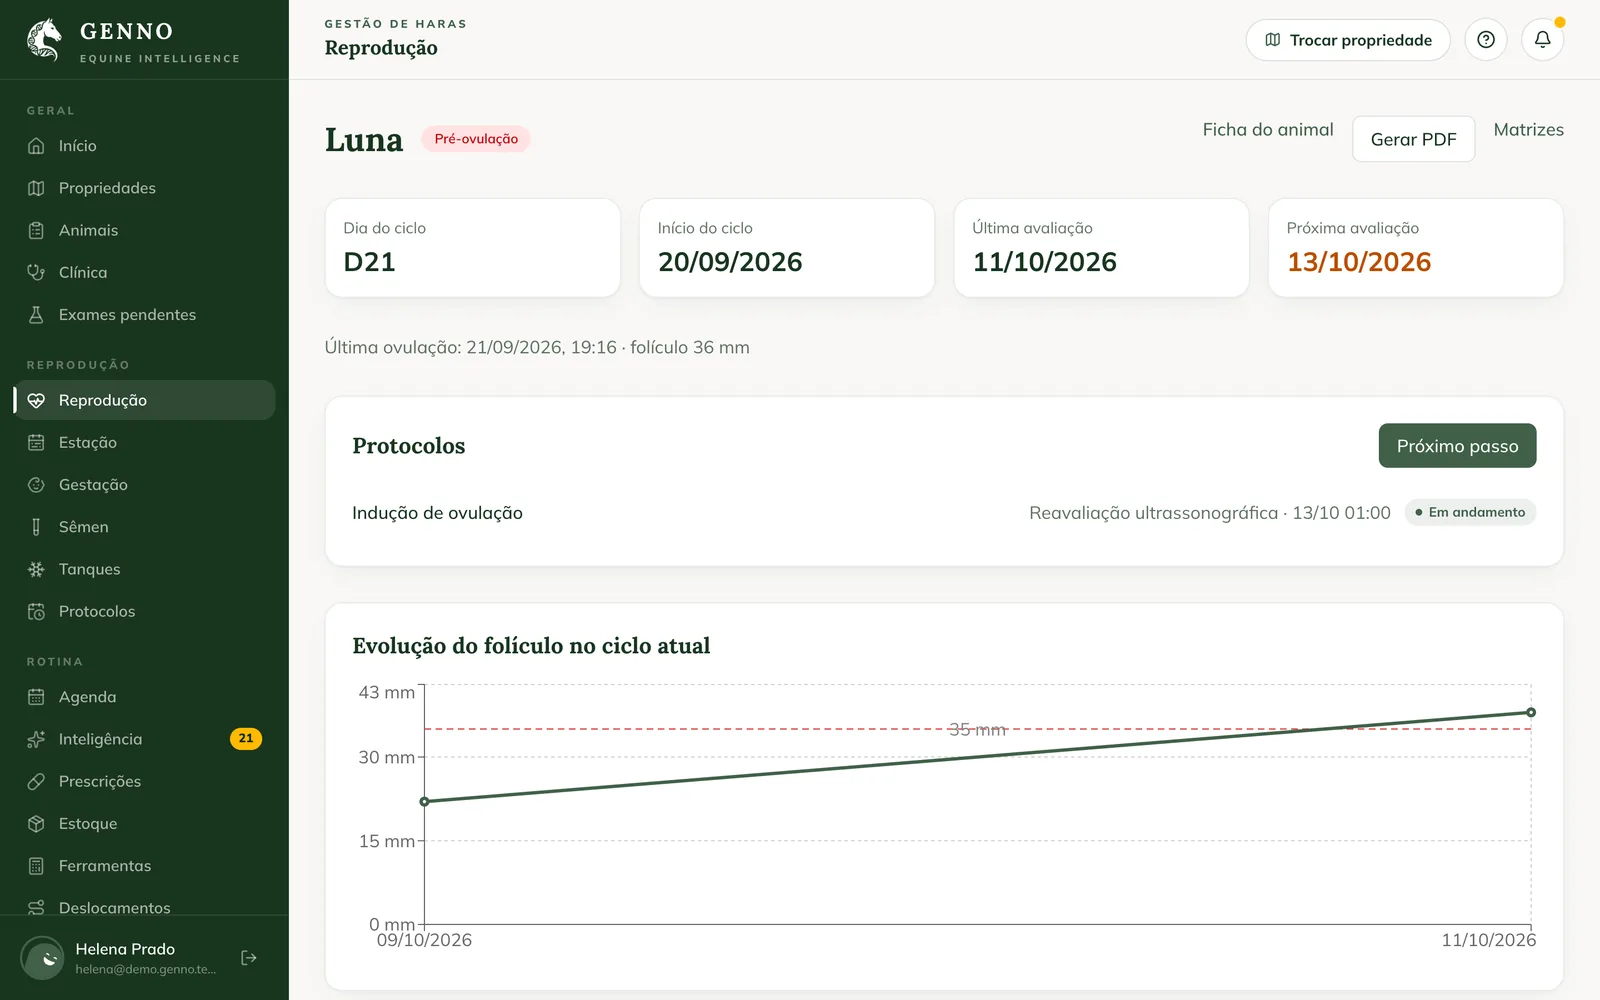Open Deslocamentos in the sidebar
1600x1000 pixels.
(144, 906)
